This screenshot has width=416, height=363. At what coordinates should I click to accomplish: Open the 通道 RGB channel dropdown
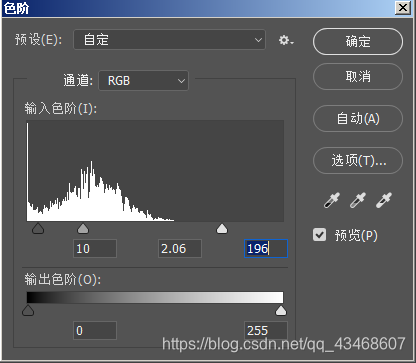[144, 81]
